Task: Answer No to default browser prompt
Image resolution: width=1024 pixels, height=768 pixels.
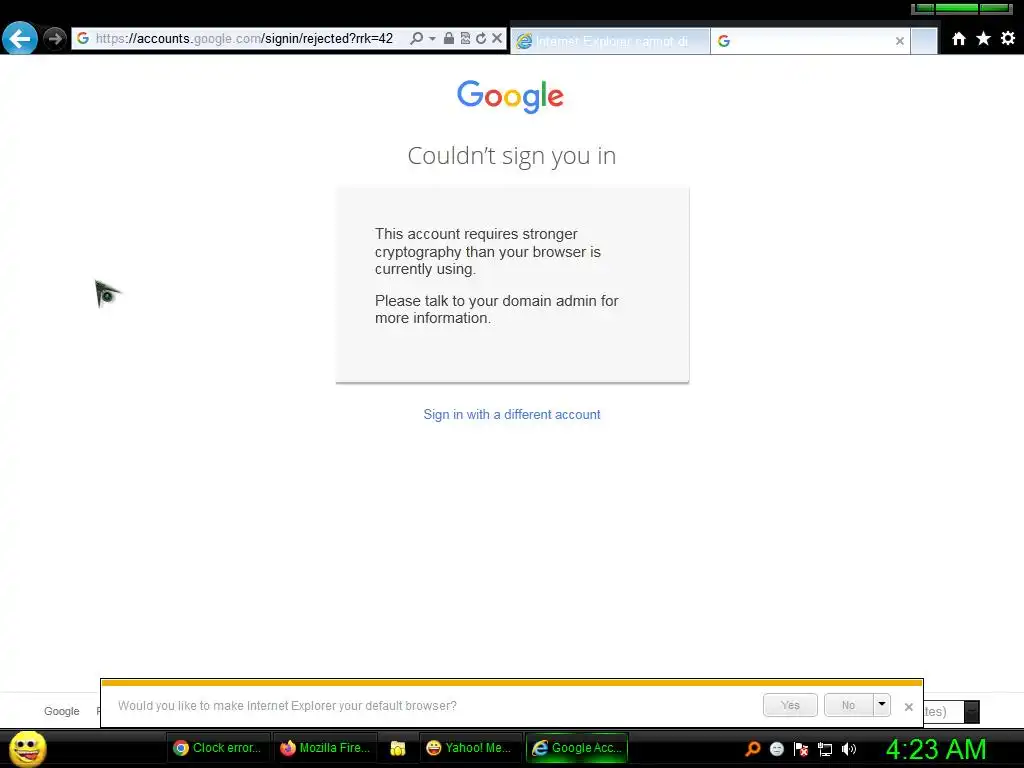Action: tap(848, 705)
